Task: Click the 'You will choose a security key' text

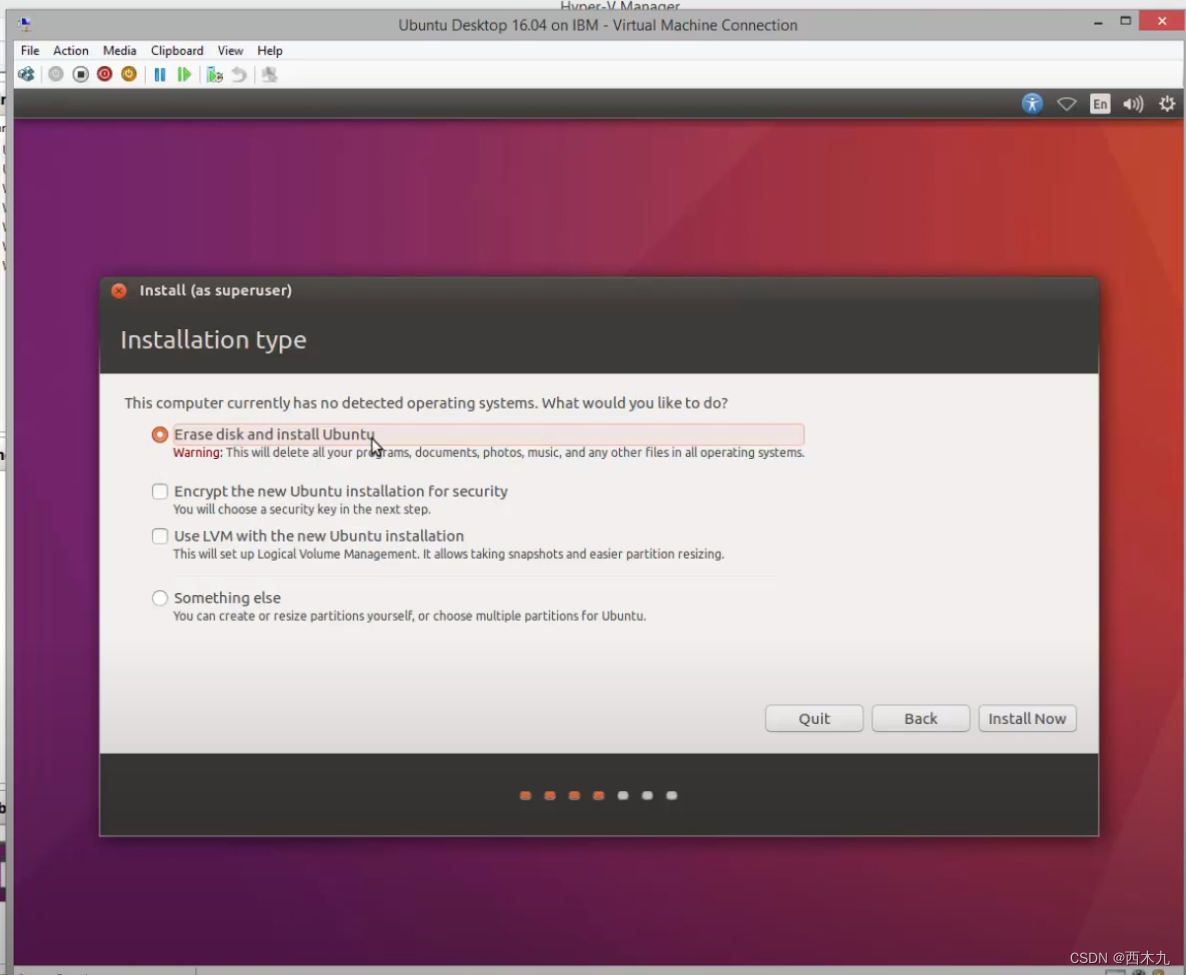Action: [302, 510]
